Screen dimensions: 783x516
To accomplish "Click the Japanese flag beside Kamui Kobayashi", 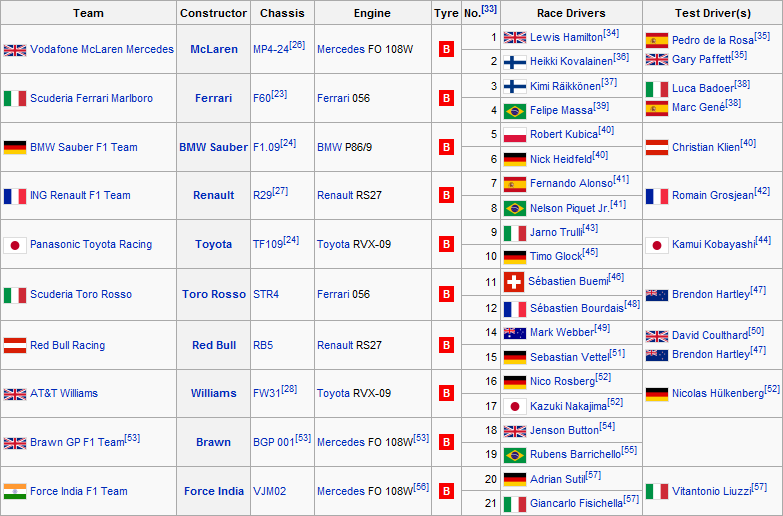I will pyautogui.click(x=657, y=245).
